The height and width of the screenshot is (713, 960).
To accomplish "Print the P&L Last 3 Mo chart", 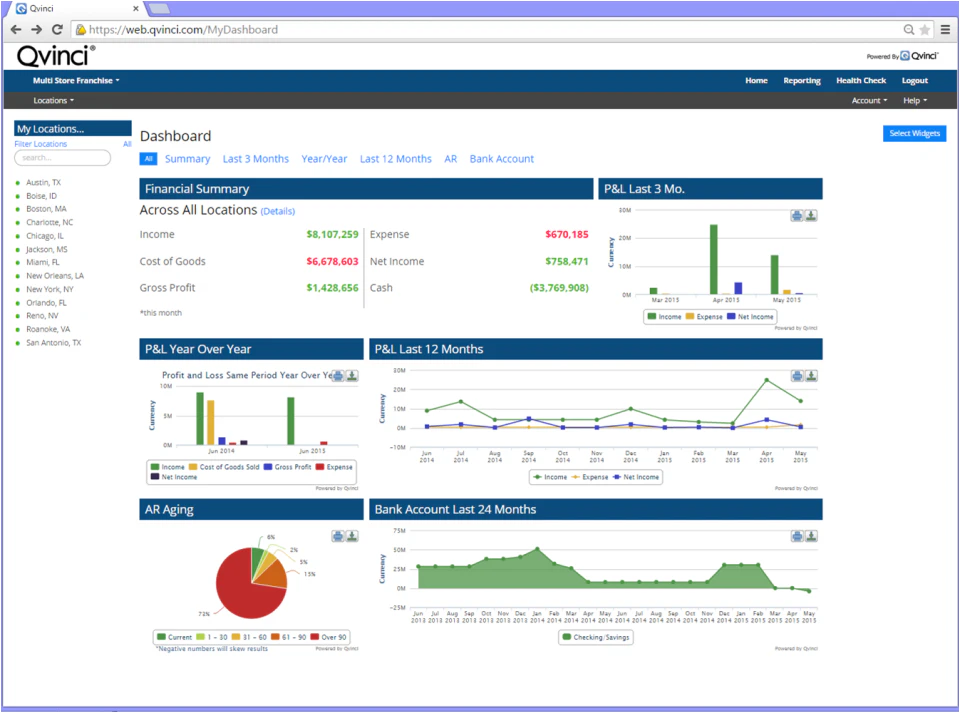I will point(797,214).
